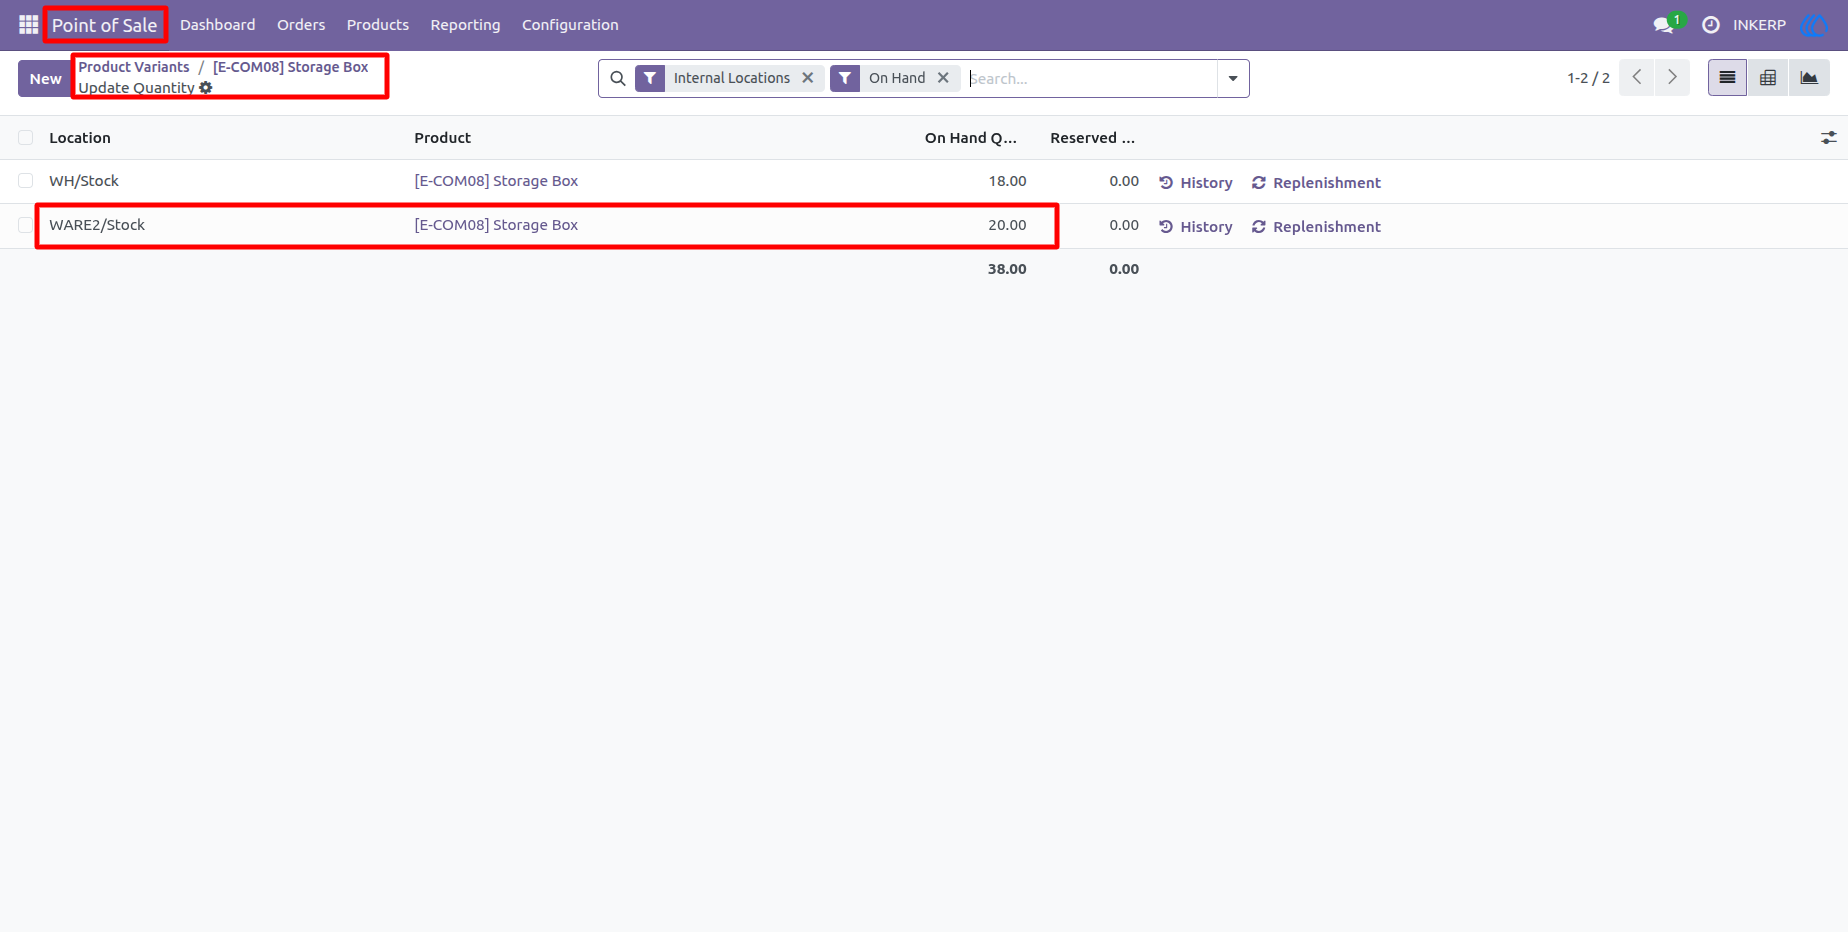Viewport: 1848px width, 932px height.
Task: Check the WH/Stock row checkbox
Action: [x=26, y=181]
